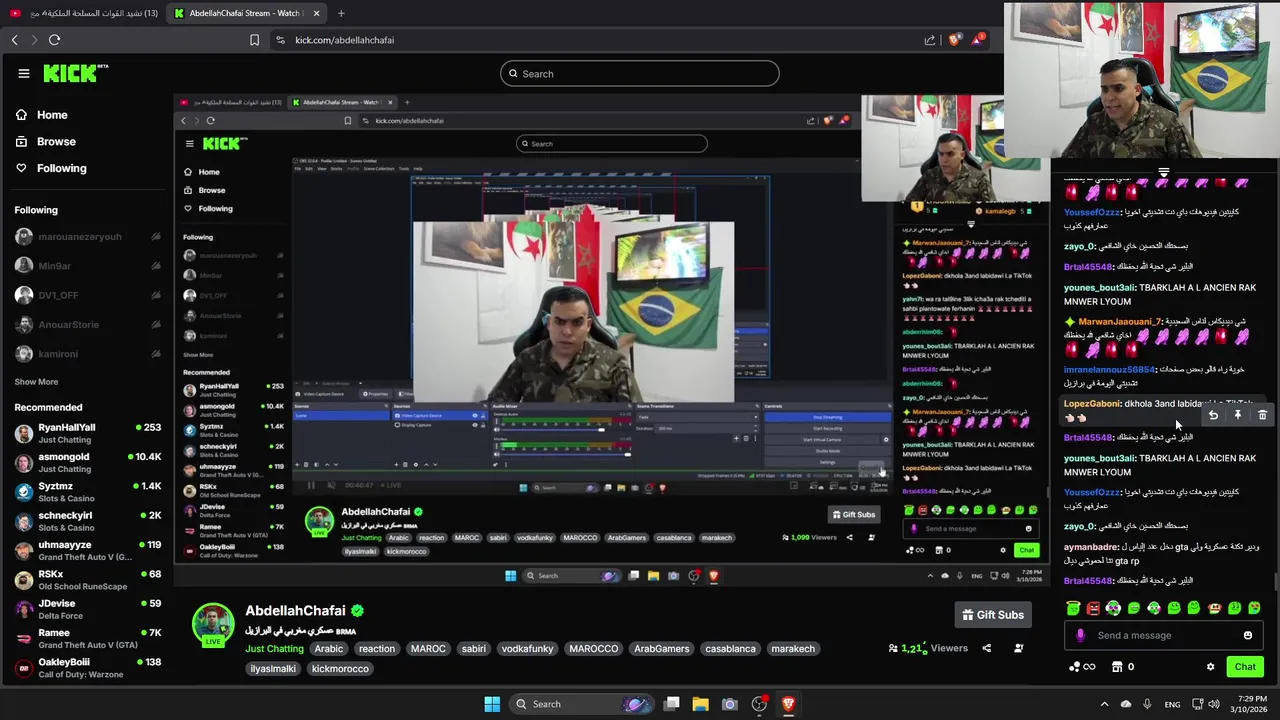1280x720 pixels.
Task: Click username imranelannouz56854 in chat
Action: click(x=1109, y=369)
